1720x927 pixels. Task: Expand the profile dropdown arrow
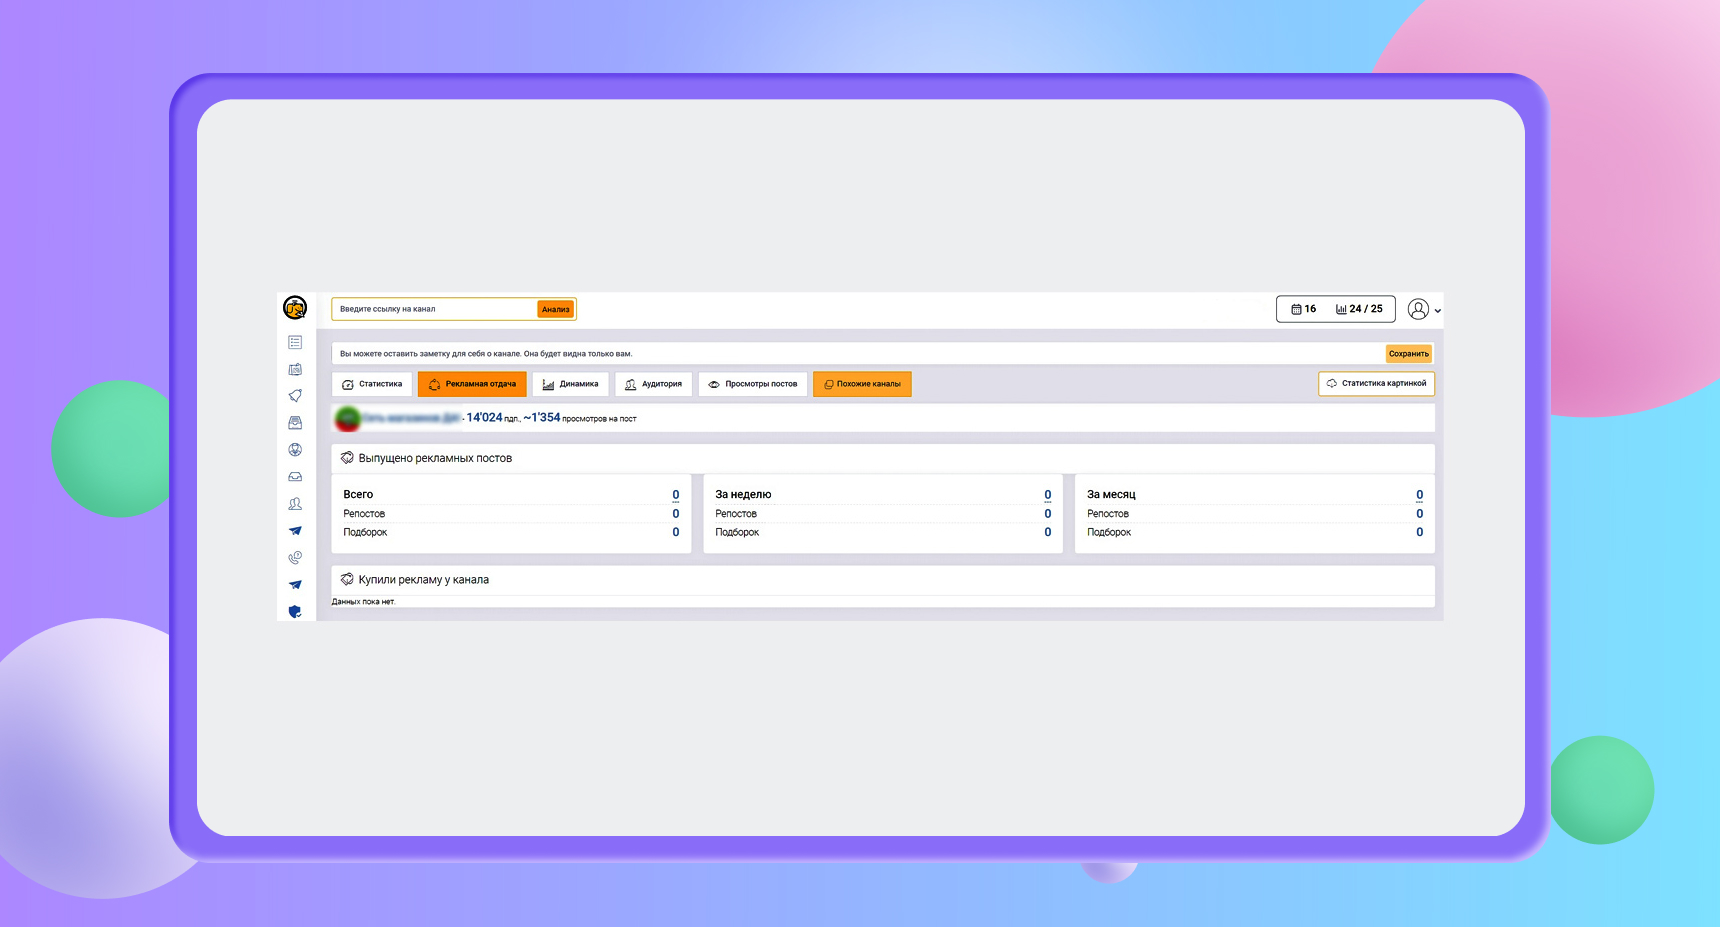[x=1438, y=311]
